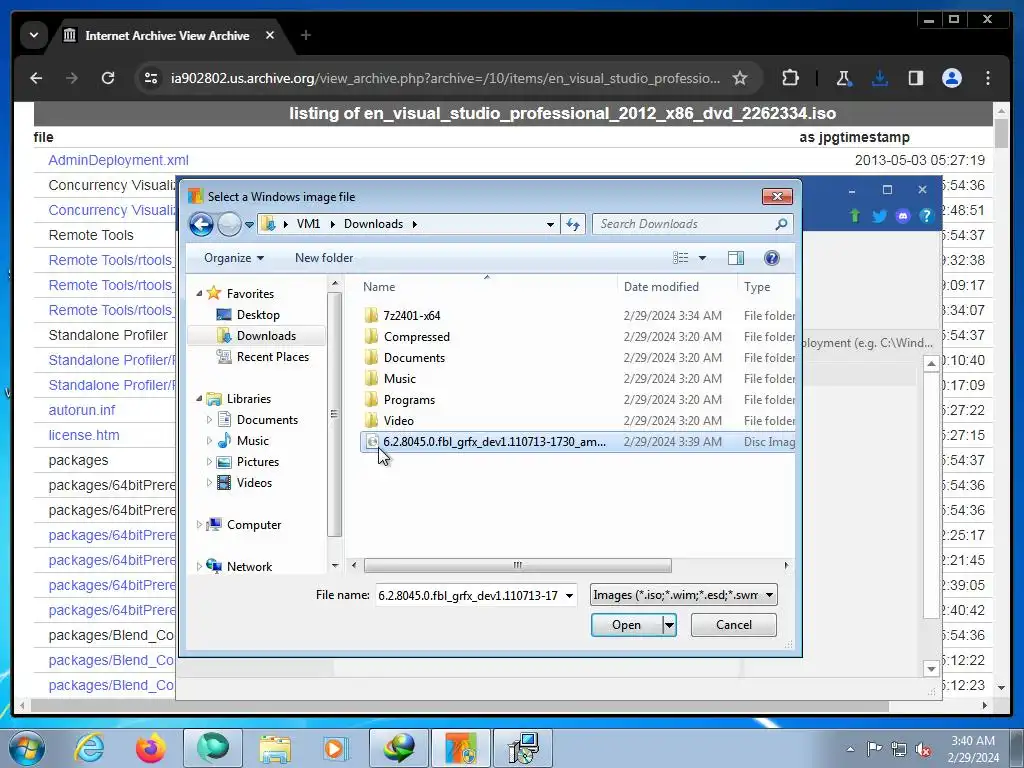1024x768 pixels.
Task: Select the Programs folder
Action: pos(409,400)
